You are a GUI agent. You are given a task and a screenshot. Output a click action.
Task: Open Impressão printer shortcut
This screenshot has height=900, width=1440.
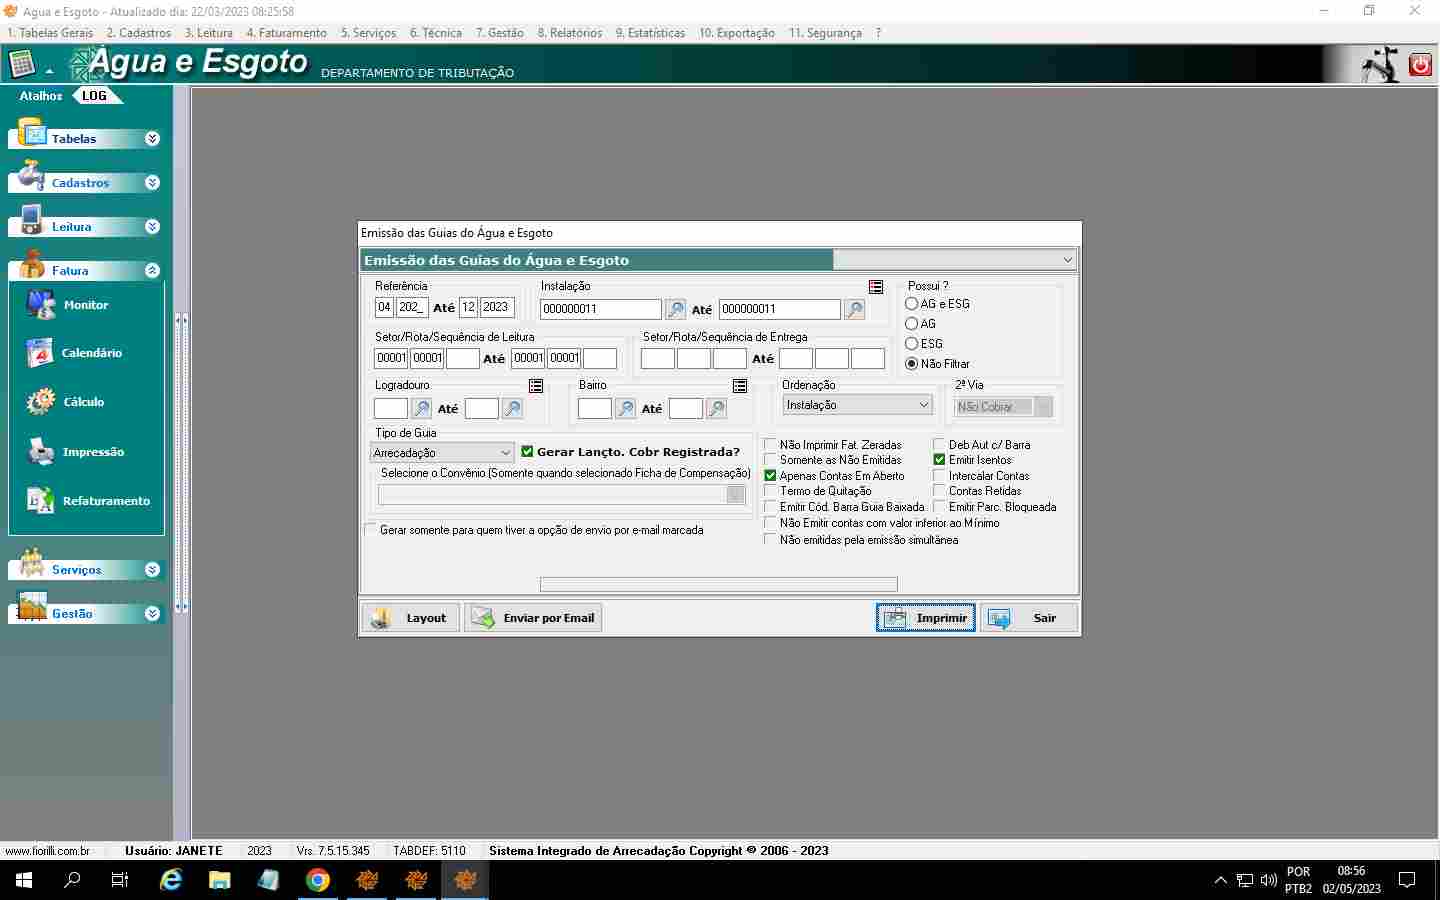pos(42,452)
